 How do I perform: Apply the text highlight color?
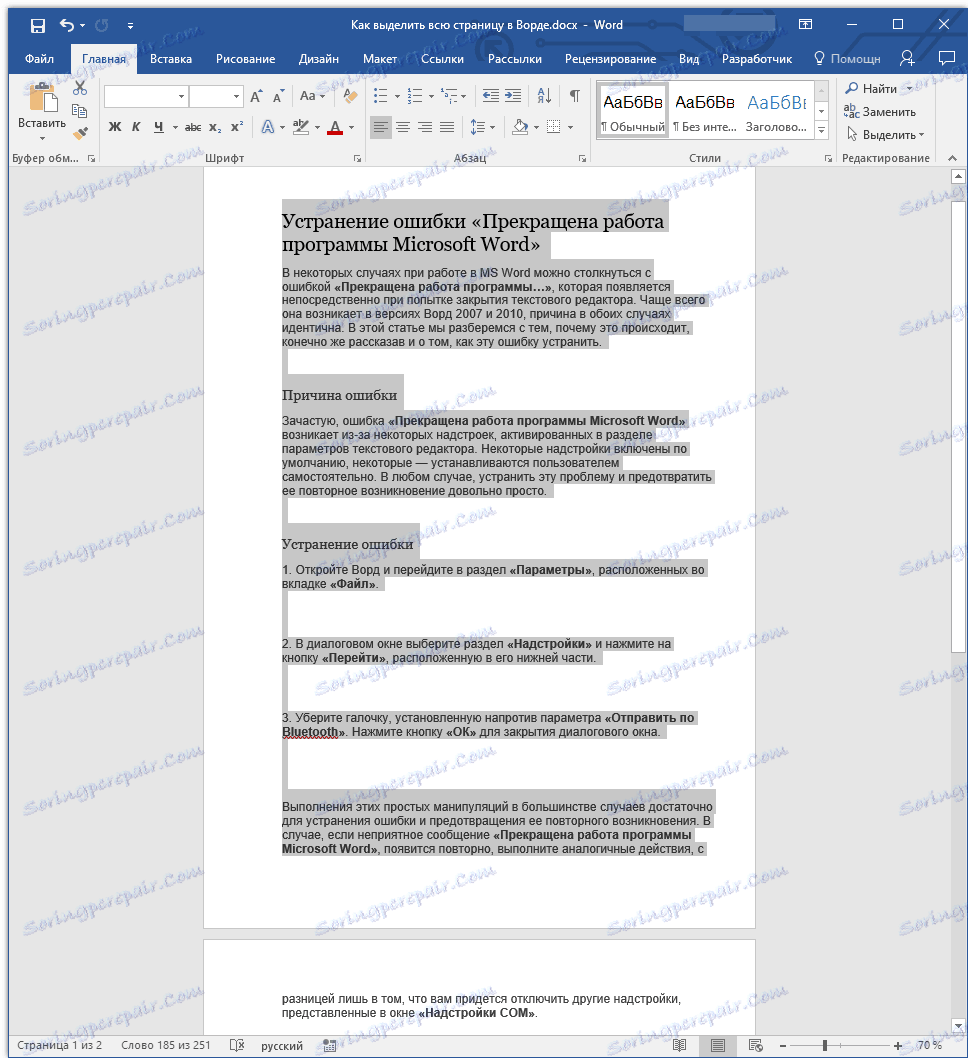pyautogui.click(x=301, y=127)
